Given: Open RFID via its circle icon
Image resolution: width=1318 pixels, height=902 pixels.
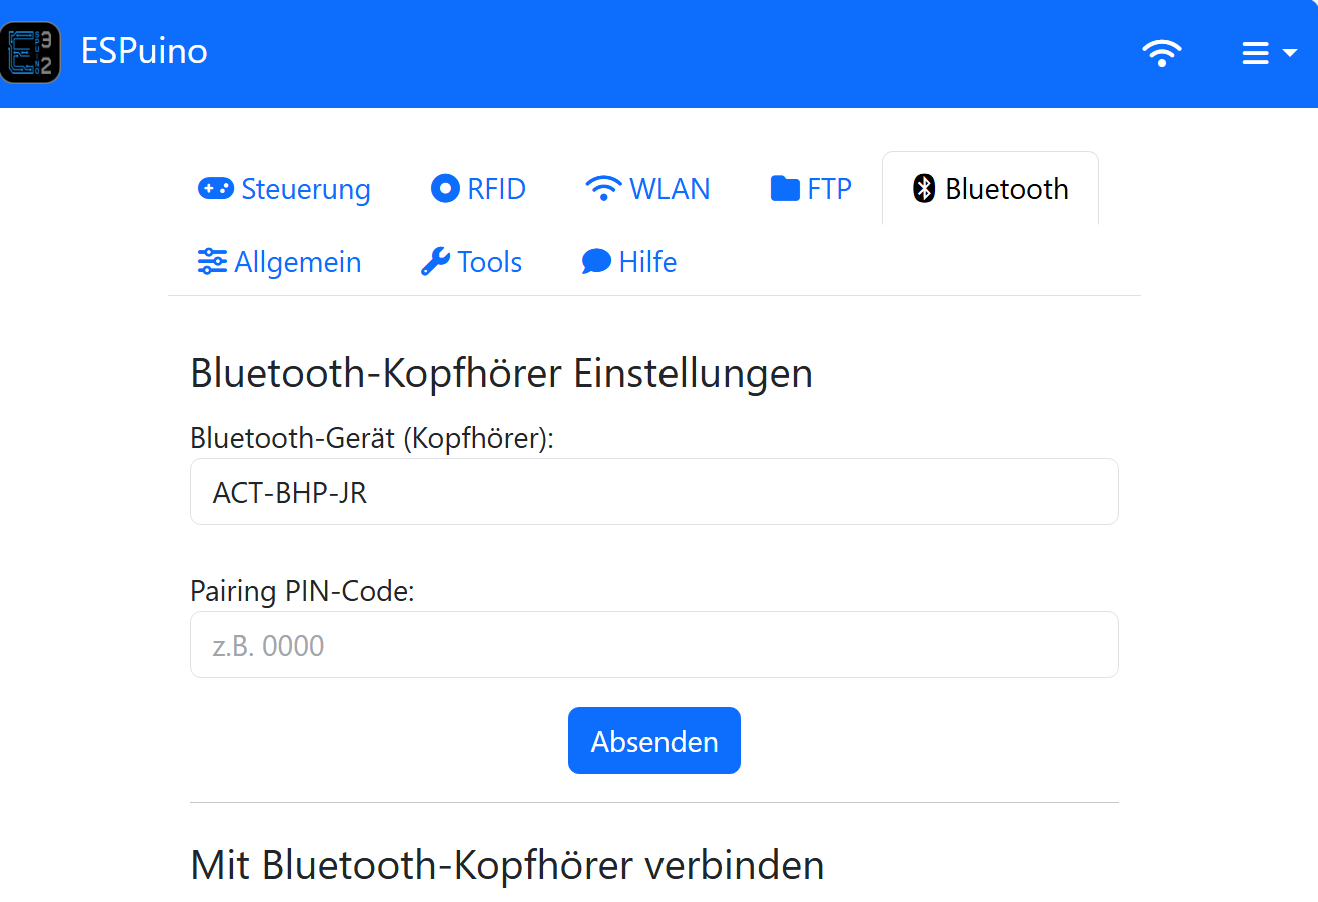Looking at the screenshot, I should (x=445, y=188).
